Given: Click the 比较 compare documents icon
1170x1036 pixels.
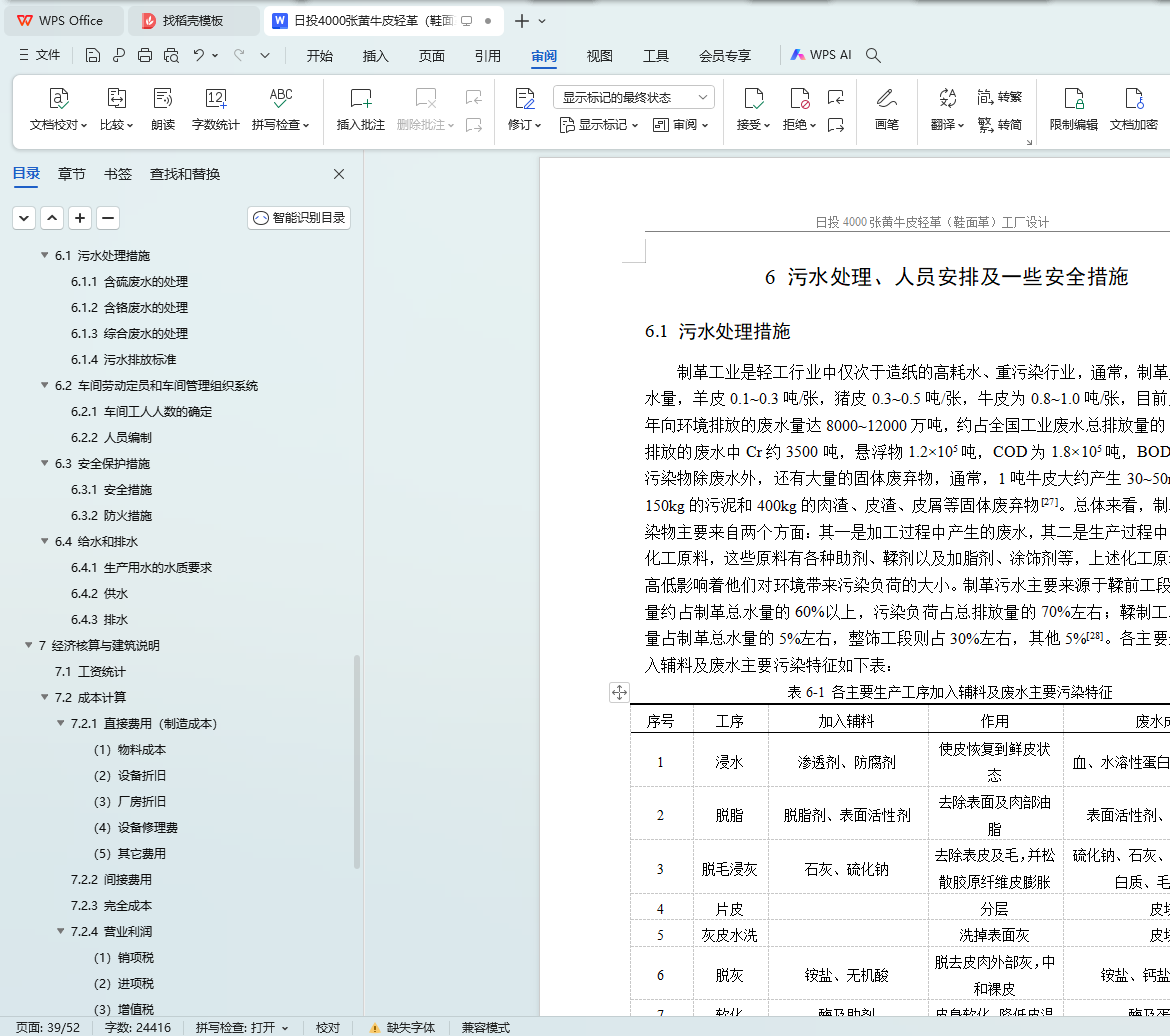Looking at the screenshot, I should click(x=116, y=109).
